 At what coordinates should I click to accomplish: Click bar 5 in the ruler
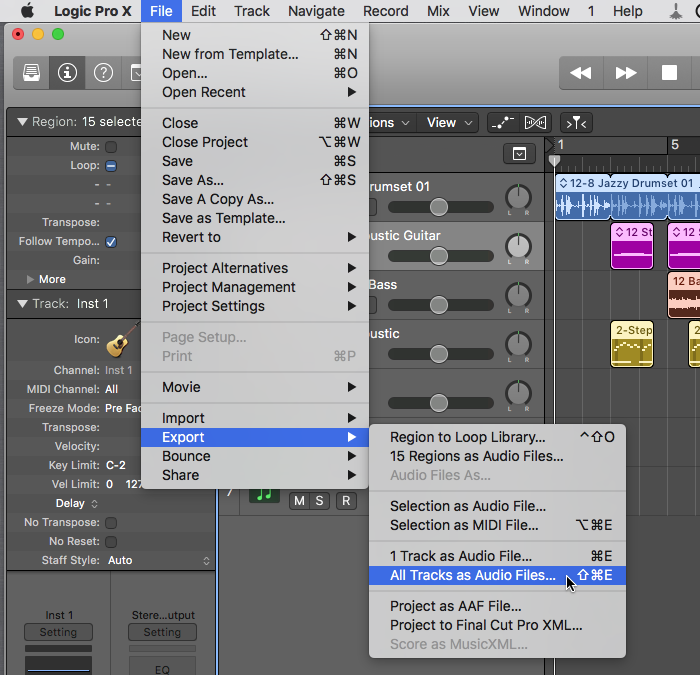coord(675,145)
